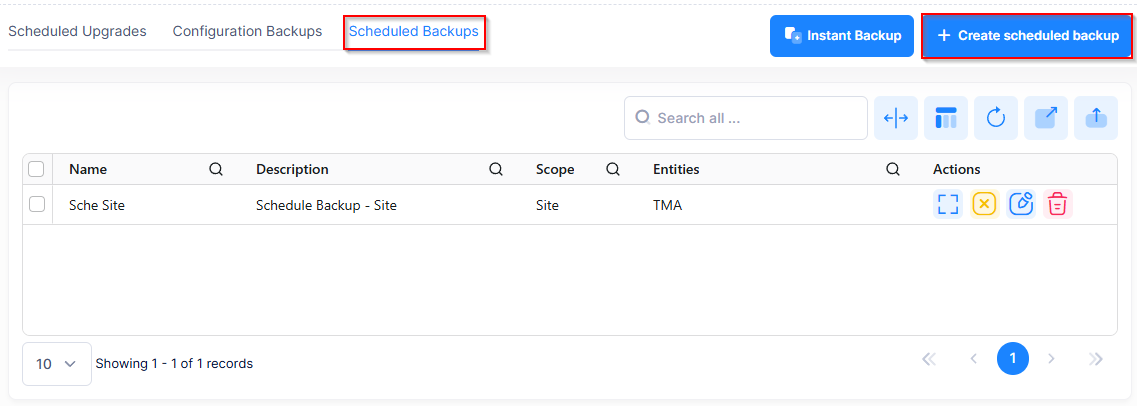This screenshot has width=1137, height=406.
Task: Click the Instant Backup button
Action: pos(841,35)
